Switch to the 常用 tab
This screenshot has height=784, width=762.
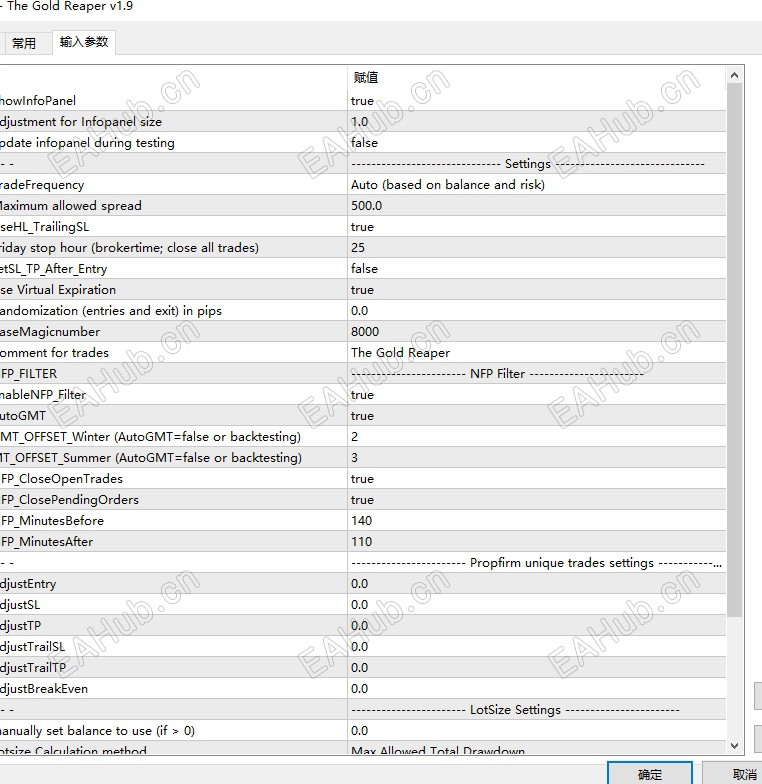pos(23,43)
